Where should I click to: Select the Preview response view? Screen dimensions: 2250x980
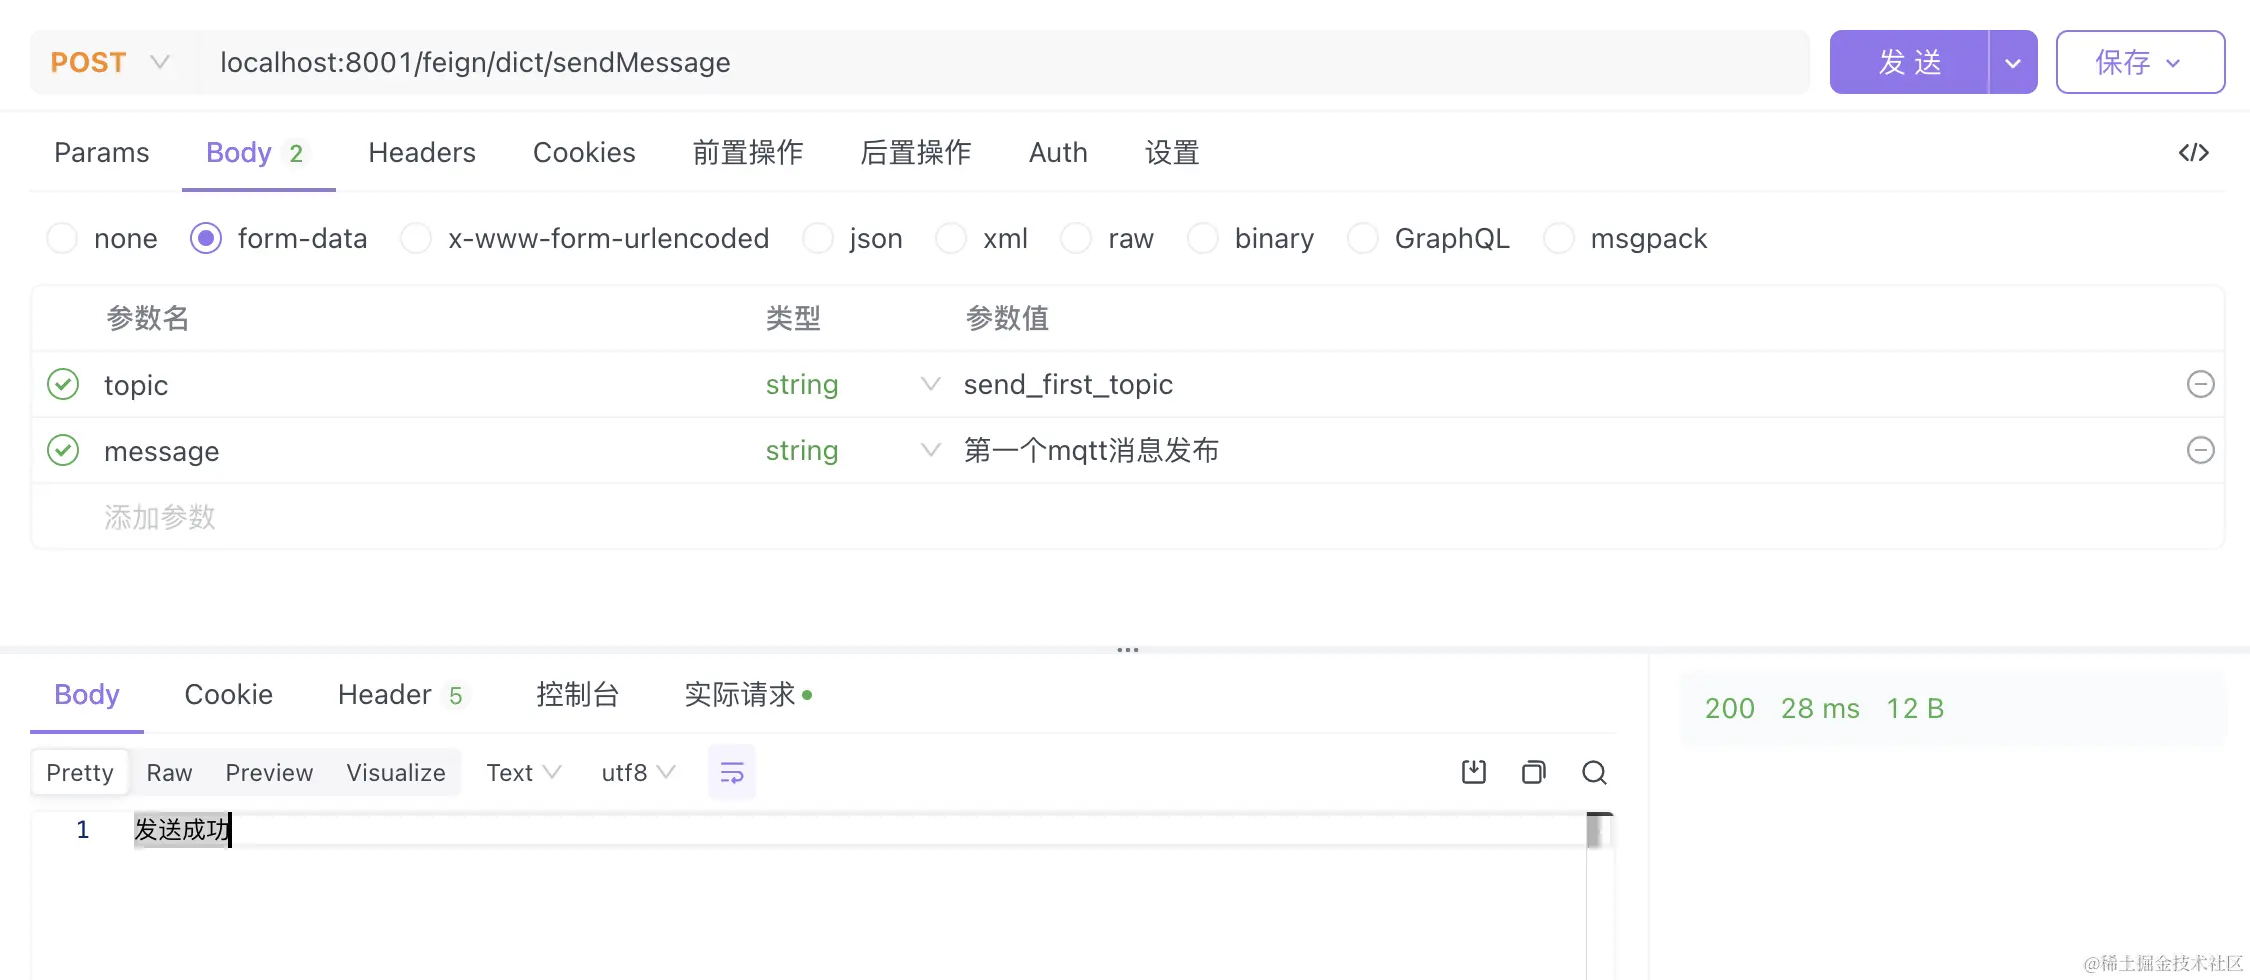269,772
